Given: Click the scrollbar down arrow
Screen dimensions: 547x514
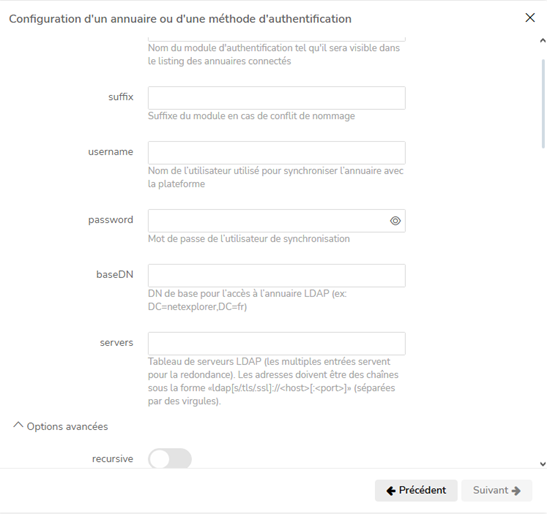Looking at the screenshot, I should (542, 464).
